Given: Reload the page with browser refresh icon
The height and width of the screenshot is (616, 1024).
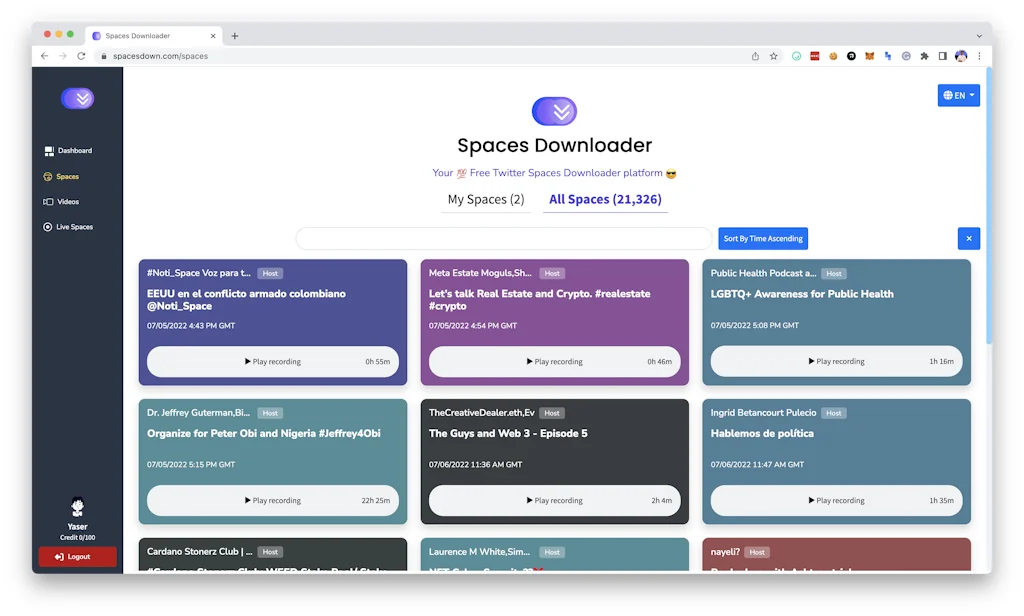Looking at the screenshot, I should [81, 56].
